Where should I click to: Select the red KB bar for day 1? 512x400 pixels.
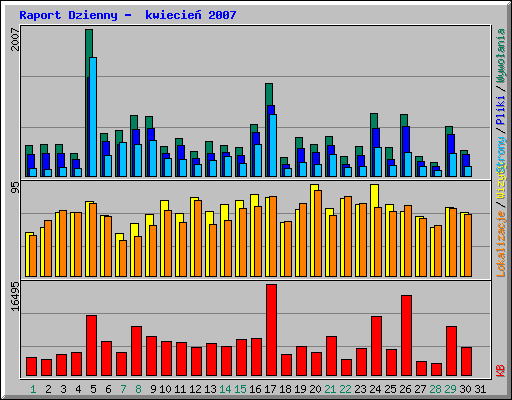pyautogui.click(x=31, y=367)
